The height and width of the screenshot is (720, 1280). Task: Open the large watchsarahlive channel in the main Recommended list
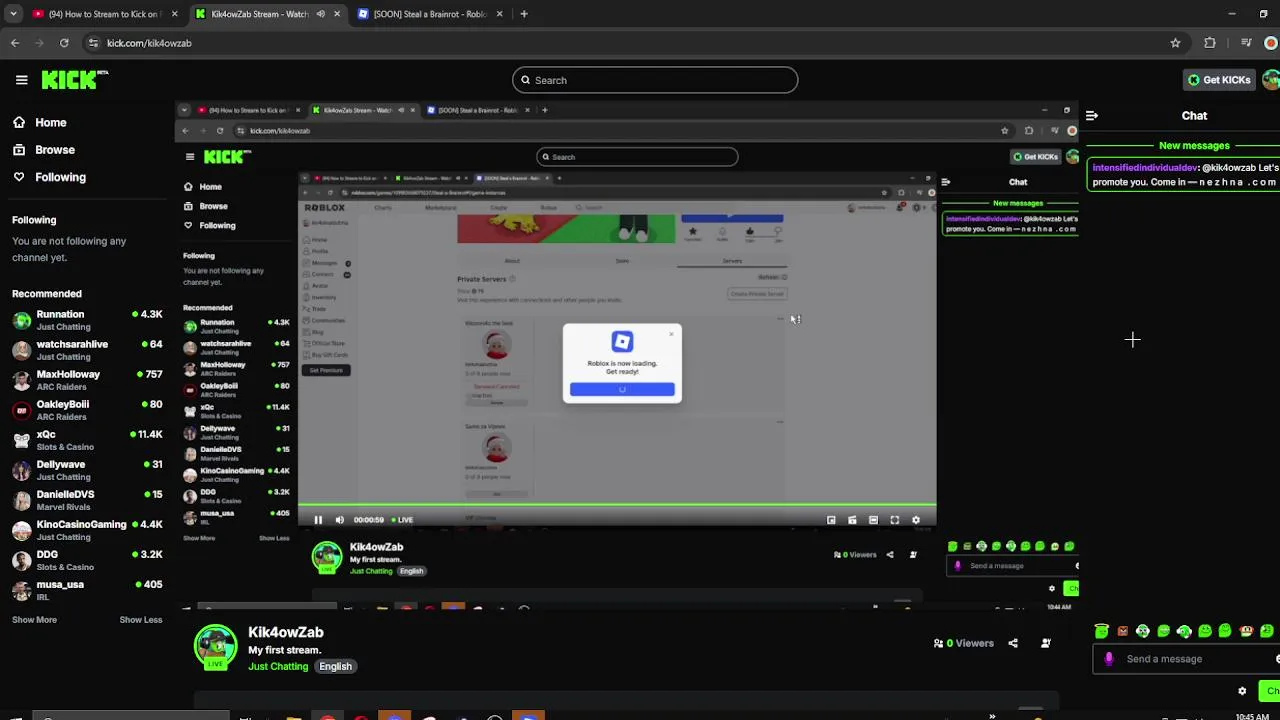pyautogui.click(x=87, y=350)
